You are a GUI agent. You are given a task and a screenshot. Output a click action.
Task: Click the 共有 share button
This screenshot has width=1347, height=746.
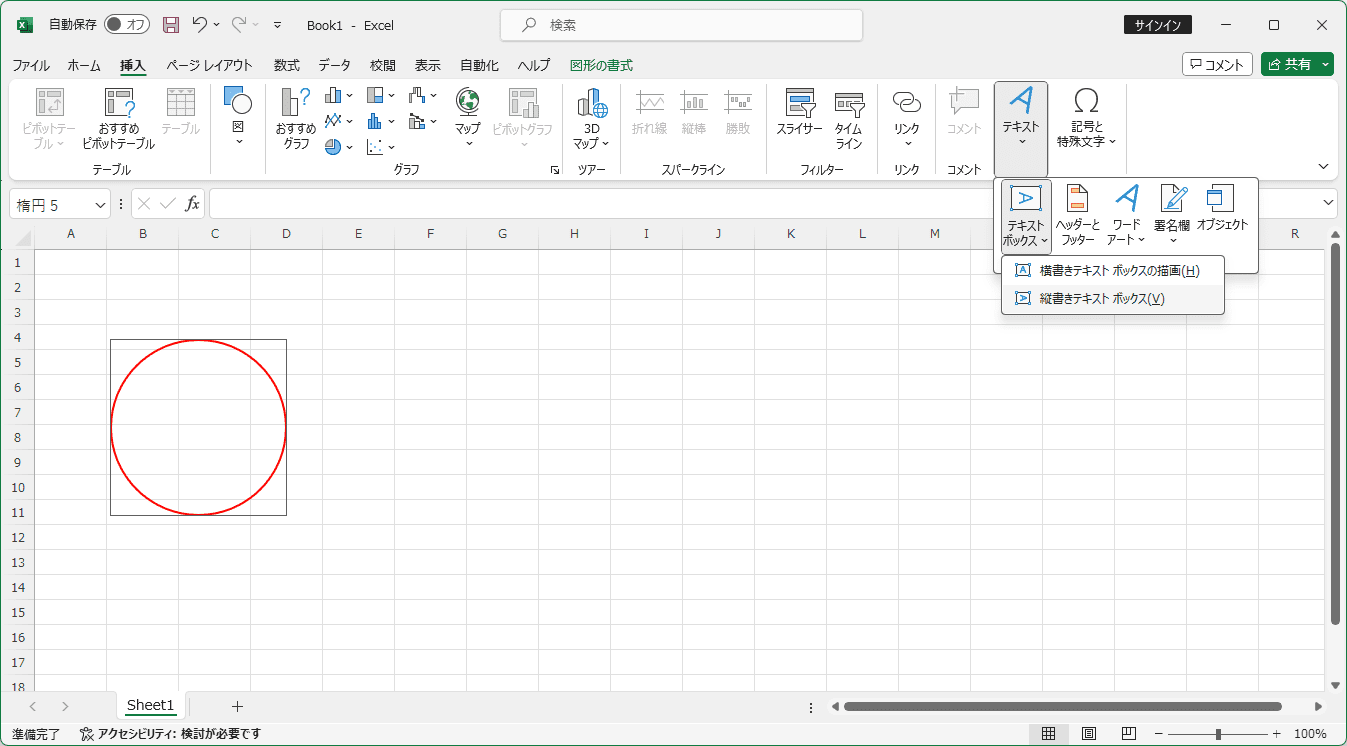point(1297,65)
